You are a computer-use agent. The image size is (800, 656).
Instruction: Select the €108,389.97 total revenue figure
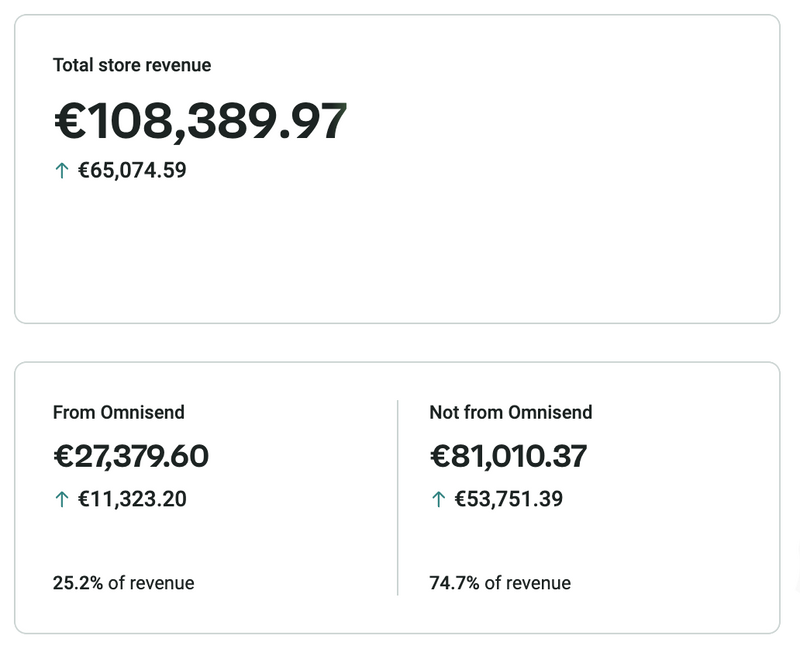click(200, 122)
